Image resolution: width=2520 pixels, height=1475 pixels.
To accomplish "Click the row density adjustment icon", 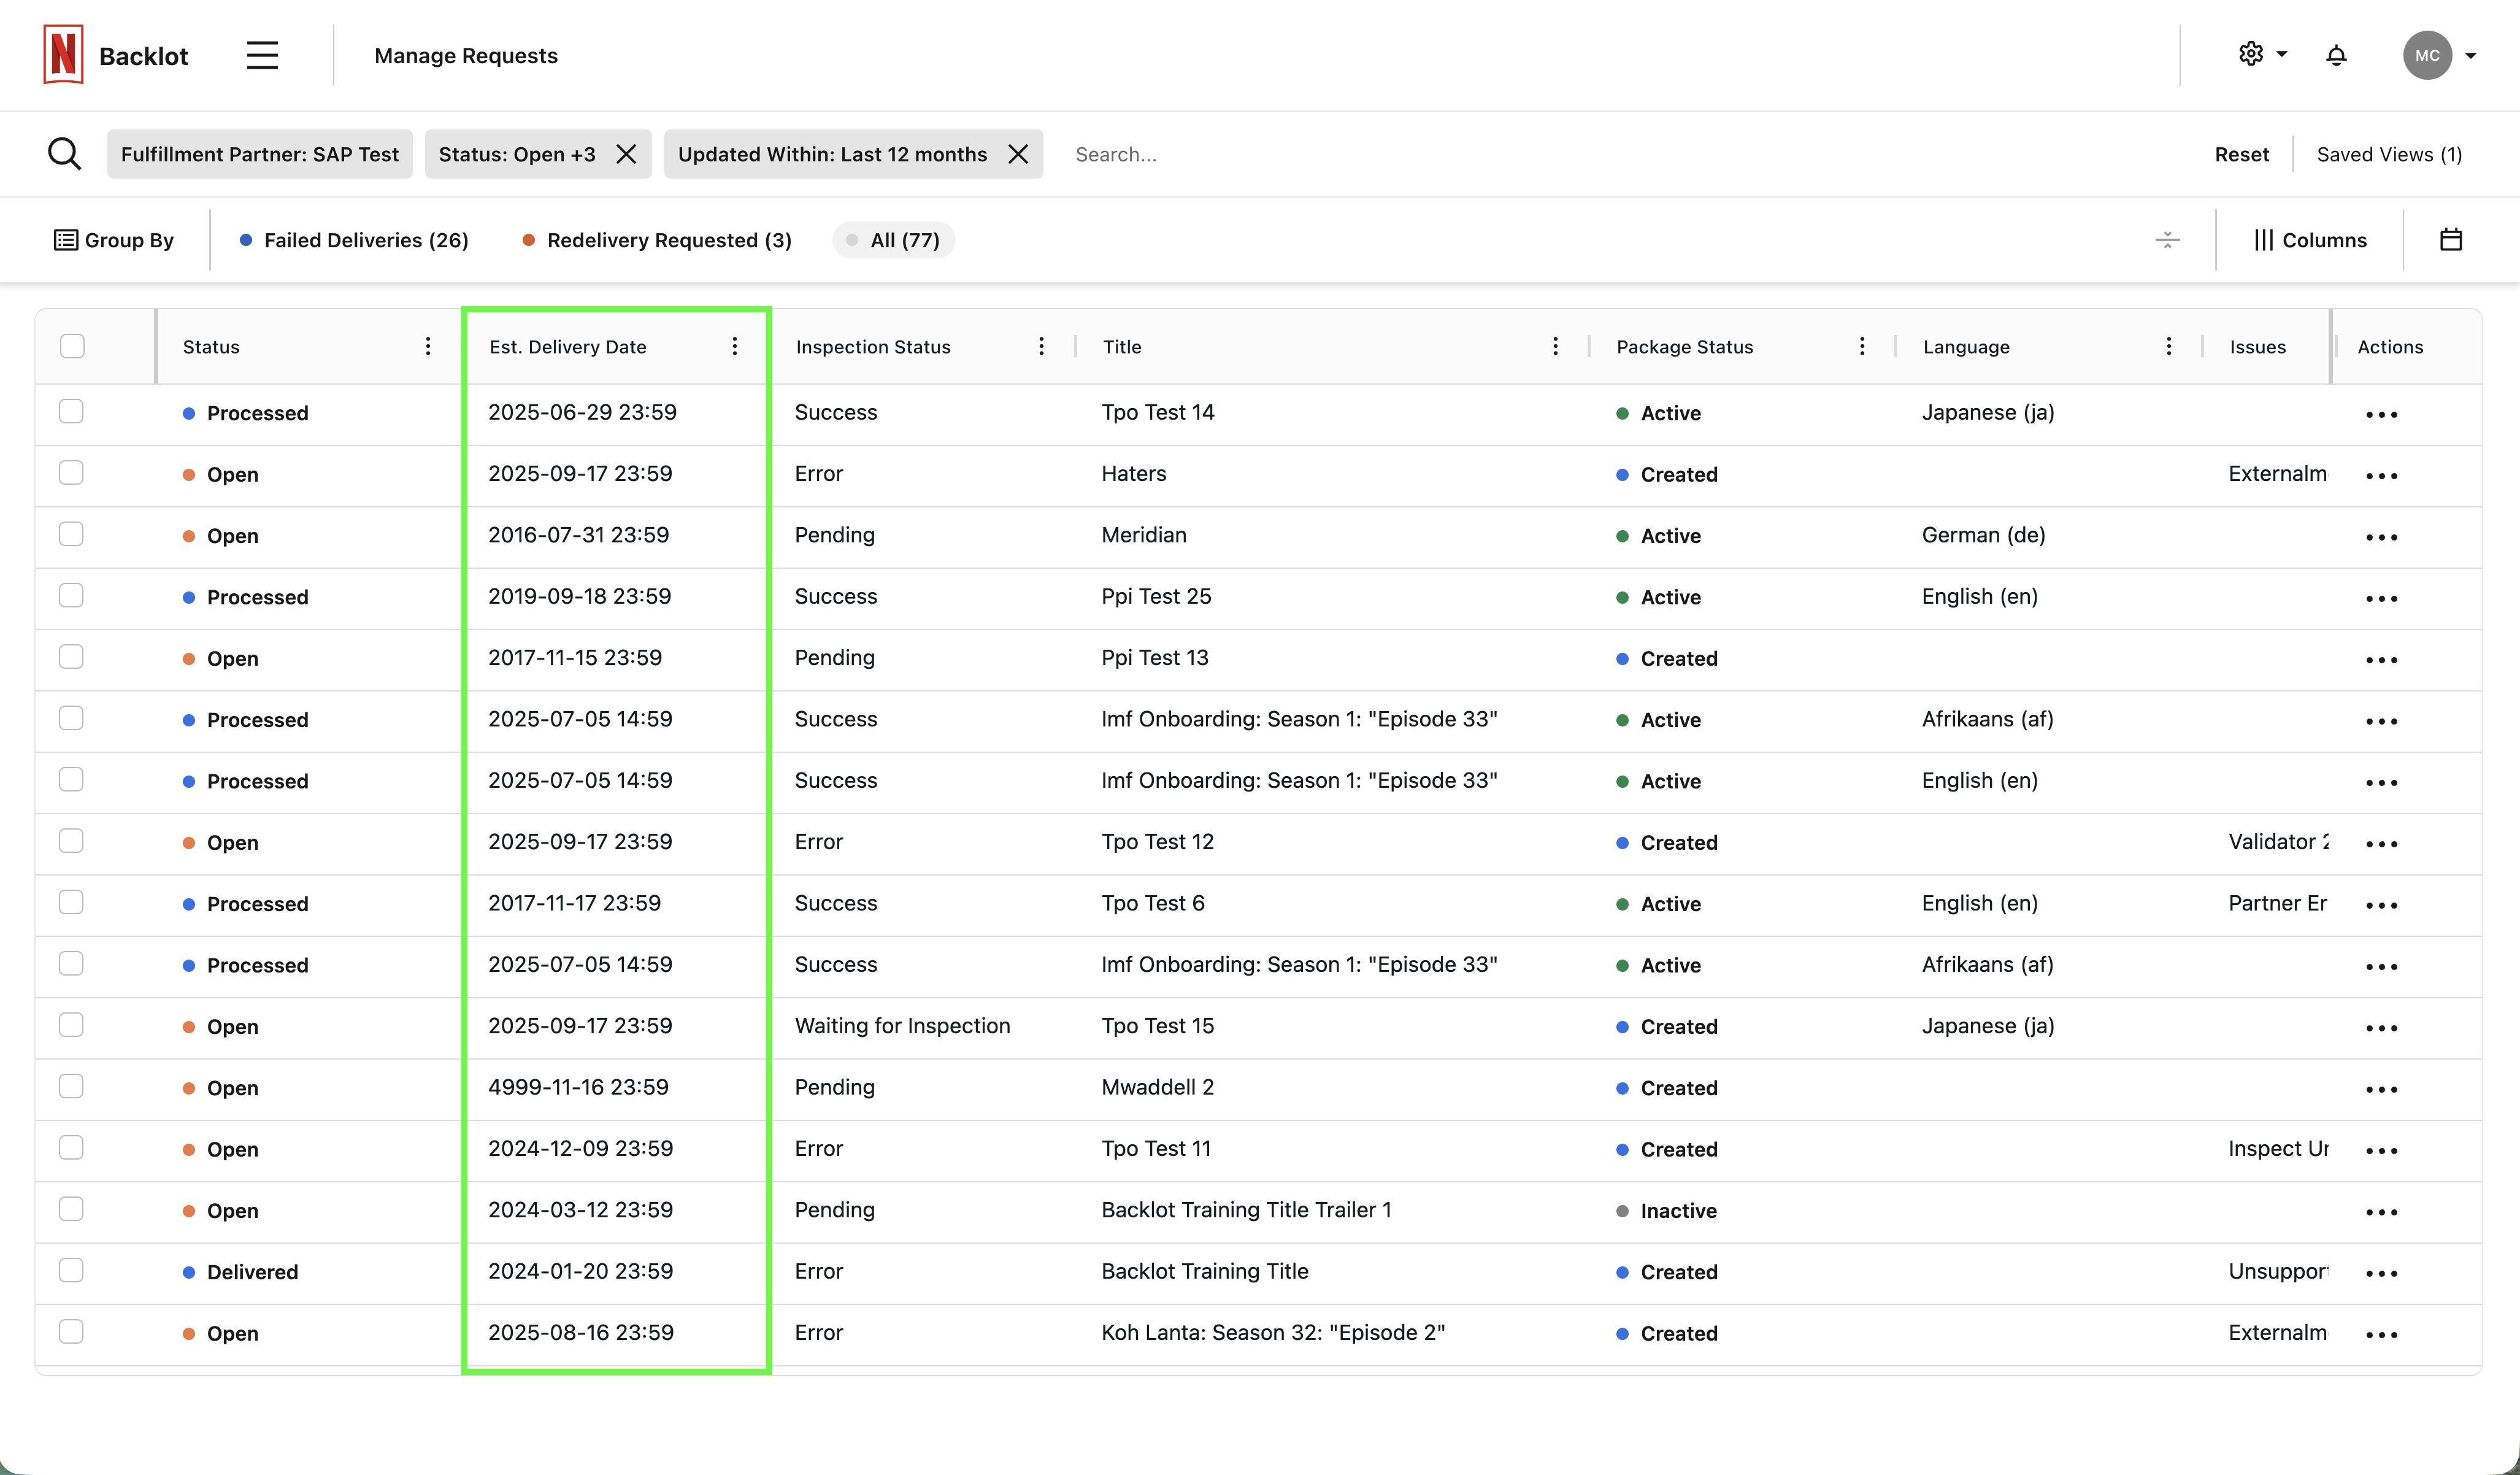I will [x=2167, y=240].
